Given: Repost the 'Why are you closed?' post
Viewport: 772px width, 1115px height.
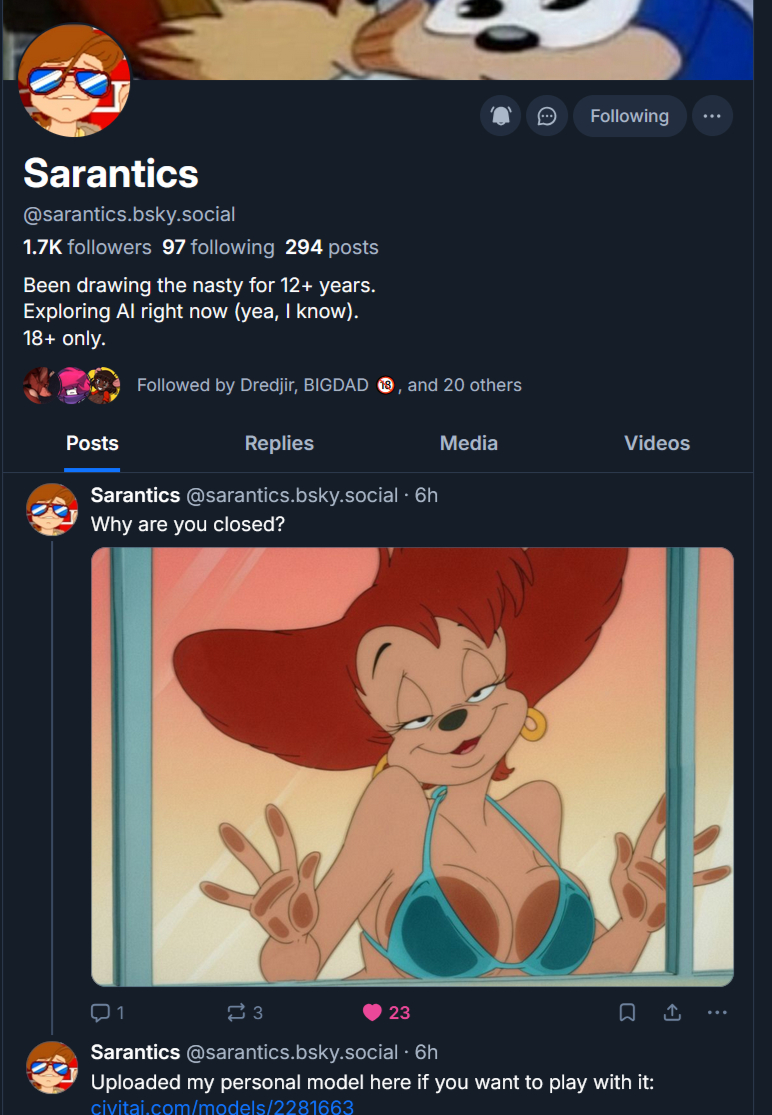Looking at the screenshot, I should point(237,1012).
